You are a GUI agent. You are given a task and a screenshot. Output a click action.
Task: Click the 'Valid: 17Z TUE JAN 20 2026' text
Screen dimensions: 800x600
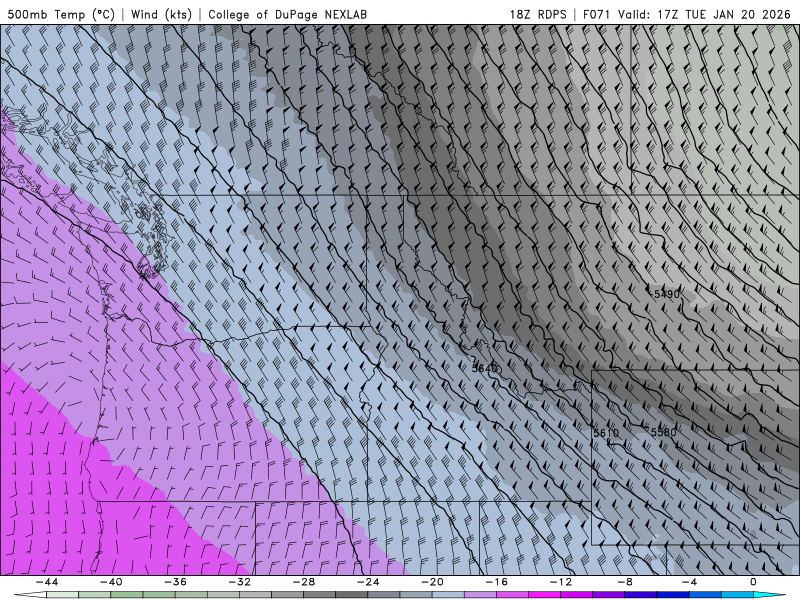[x=704, y=14]
